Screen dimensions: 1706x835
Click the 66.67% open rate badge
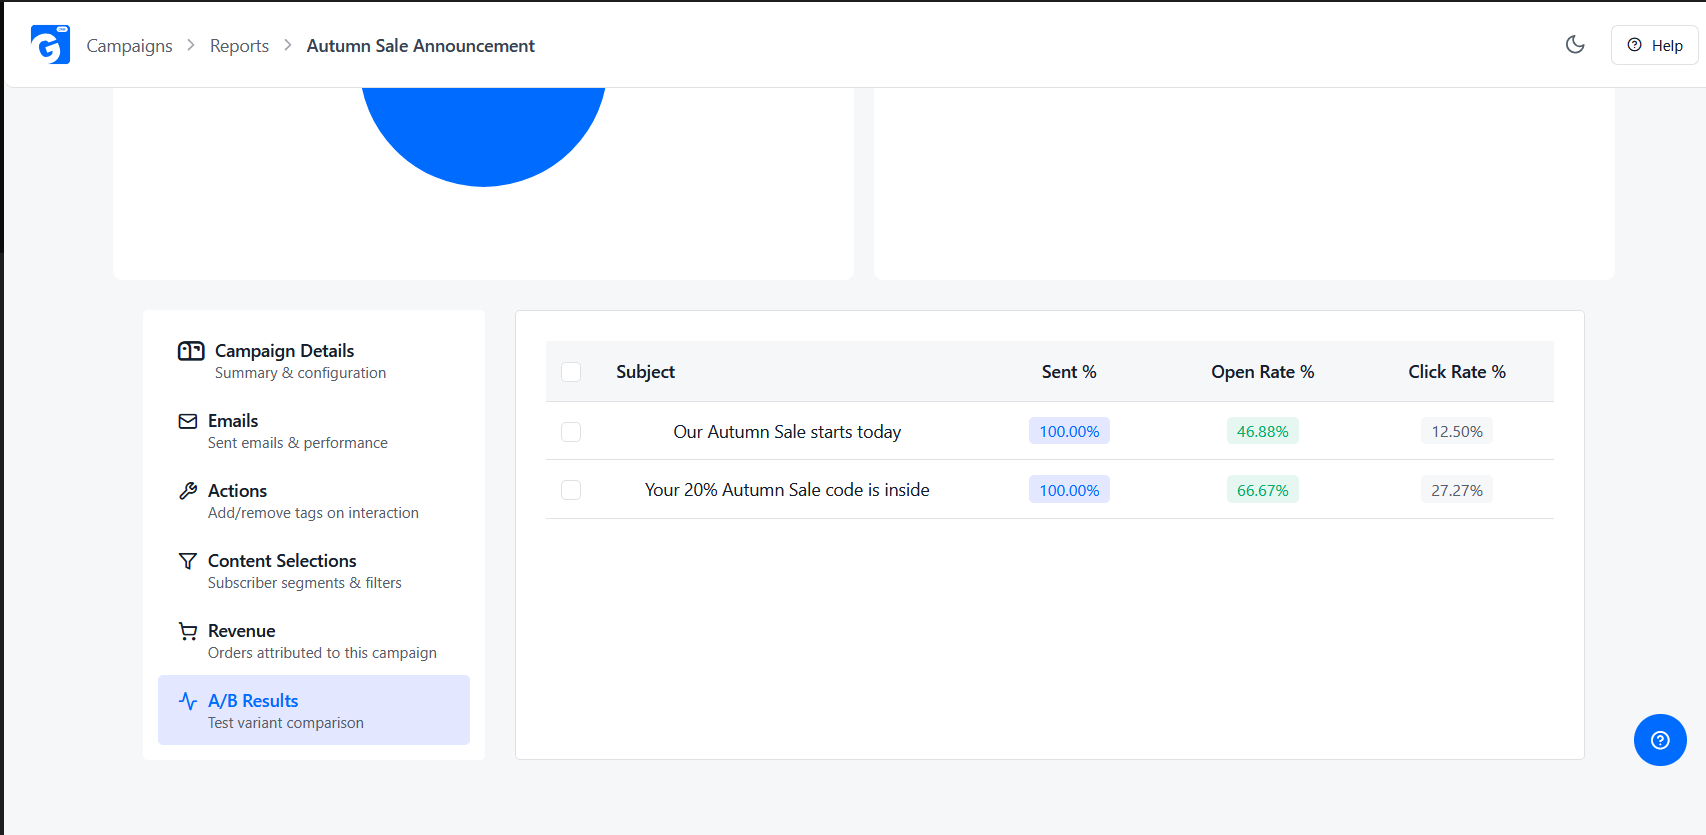(1263, 490)
